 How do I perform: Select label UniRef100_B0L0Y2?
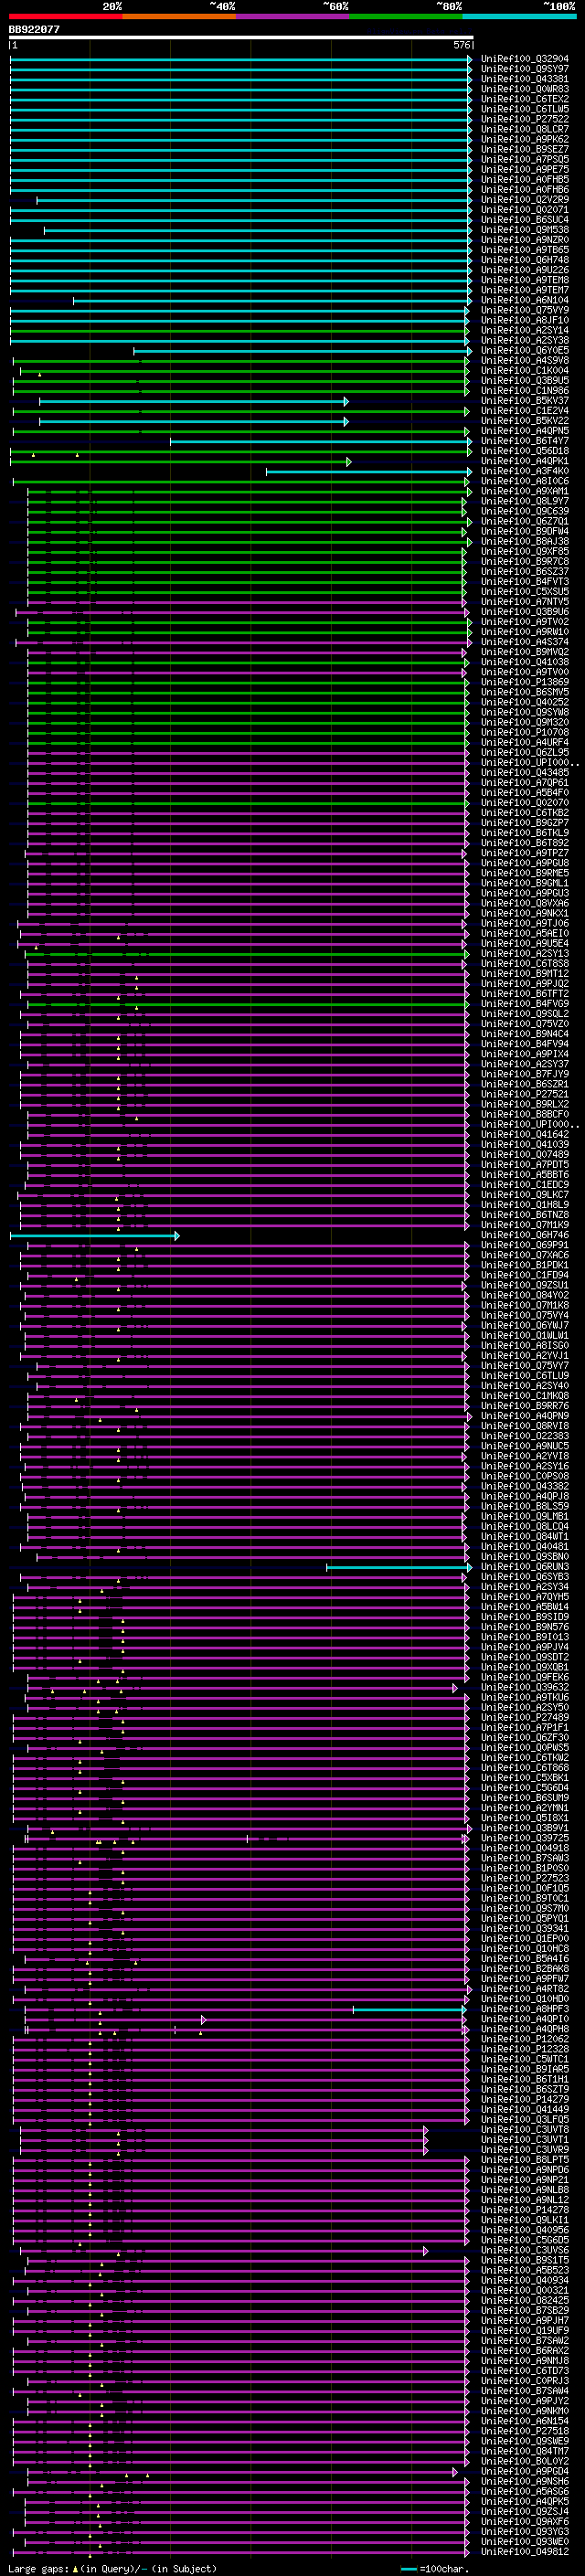[x=525, y=2461]
